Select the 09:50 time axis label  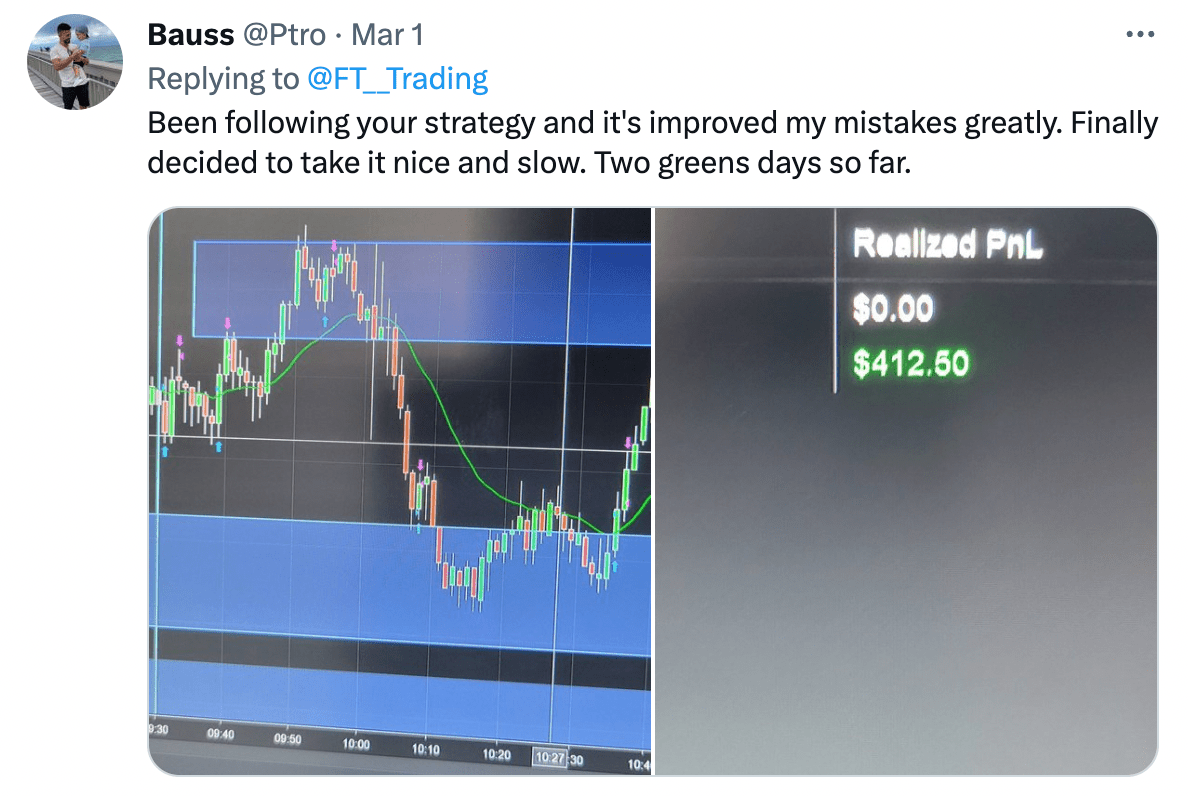[289, 740]
